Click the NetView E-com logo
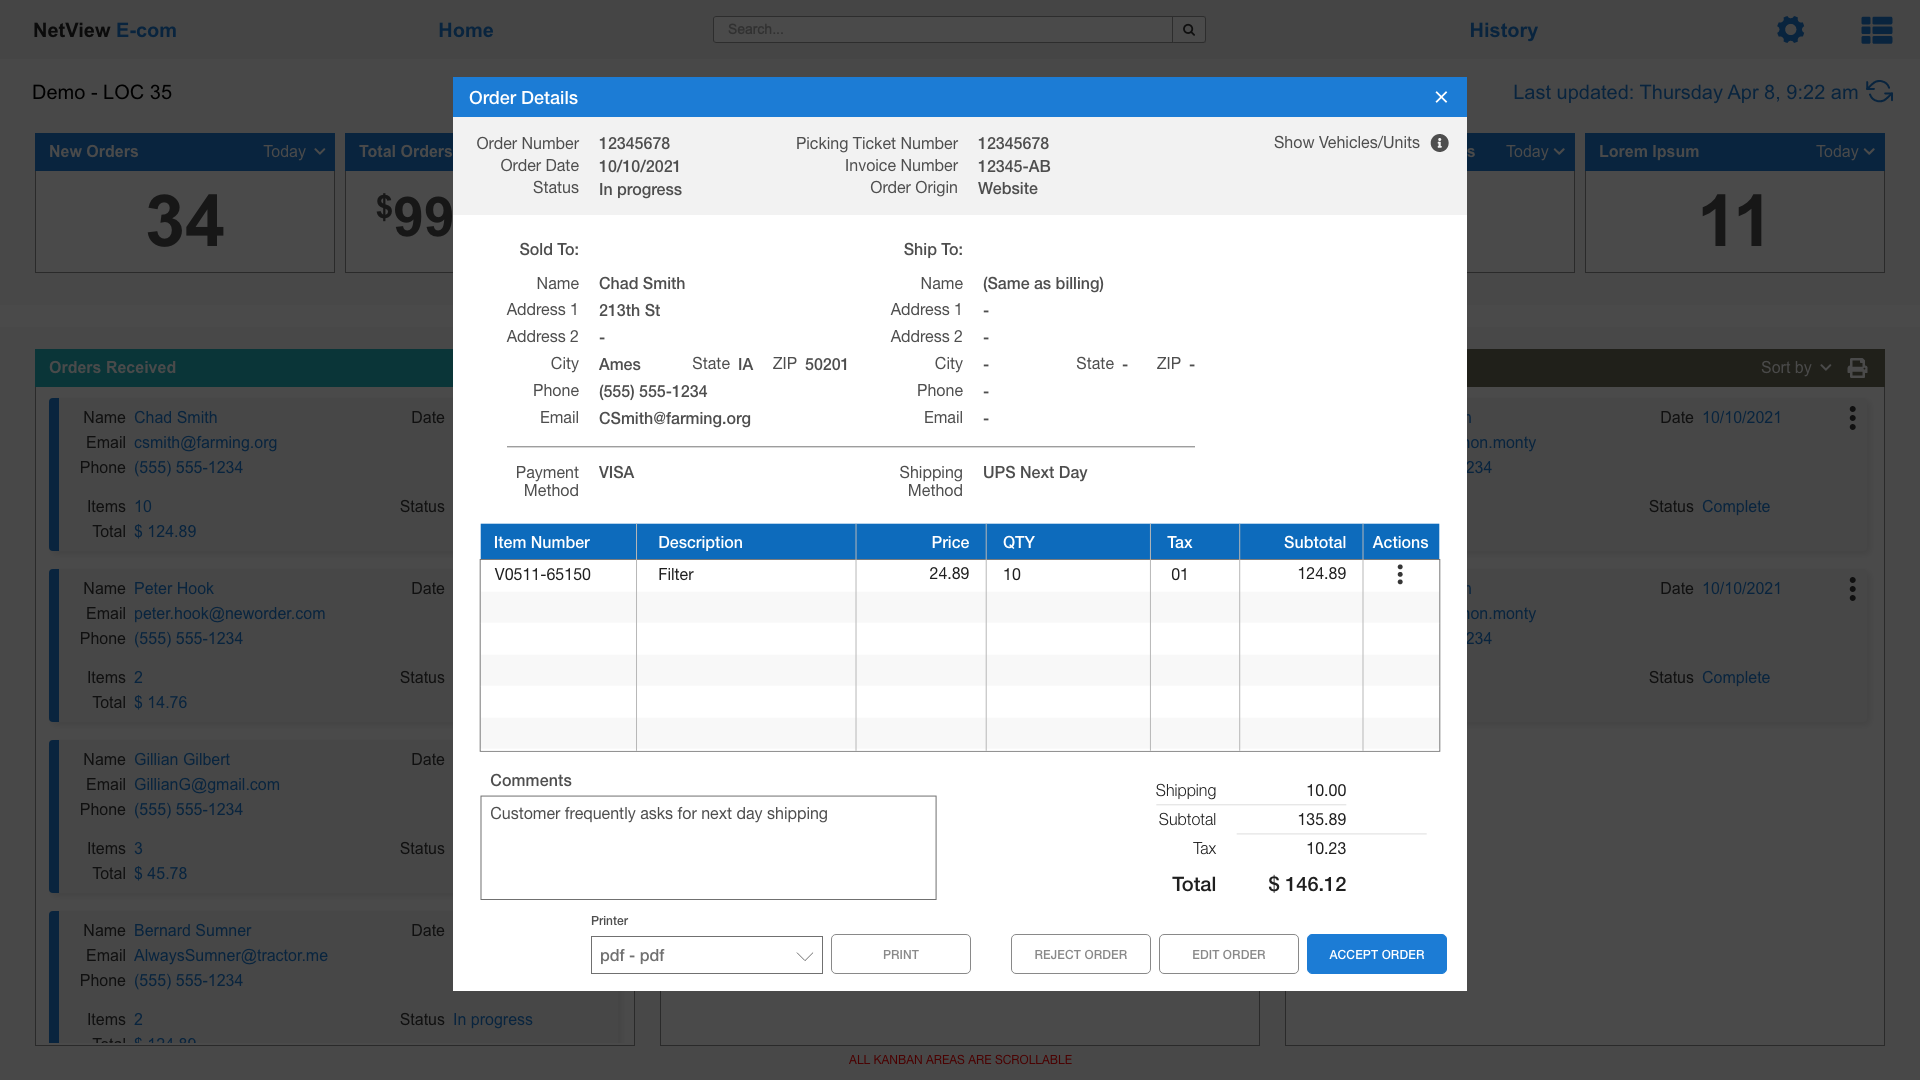Viewport: 1920px width, 1080px height. click(x=105, y=30)
